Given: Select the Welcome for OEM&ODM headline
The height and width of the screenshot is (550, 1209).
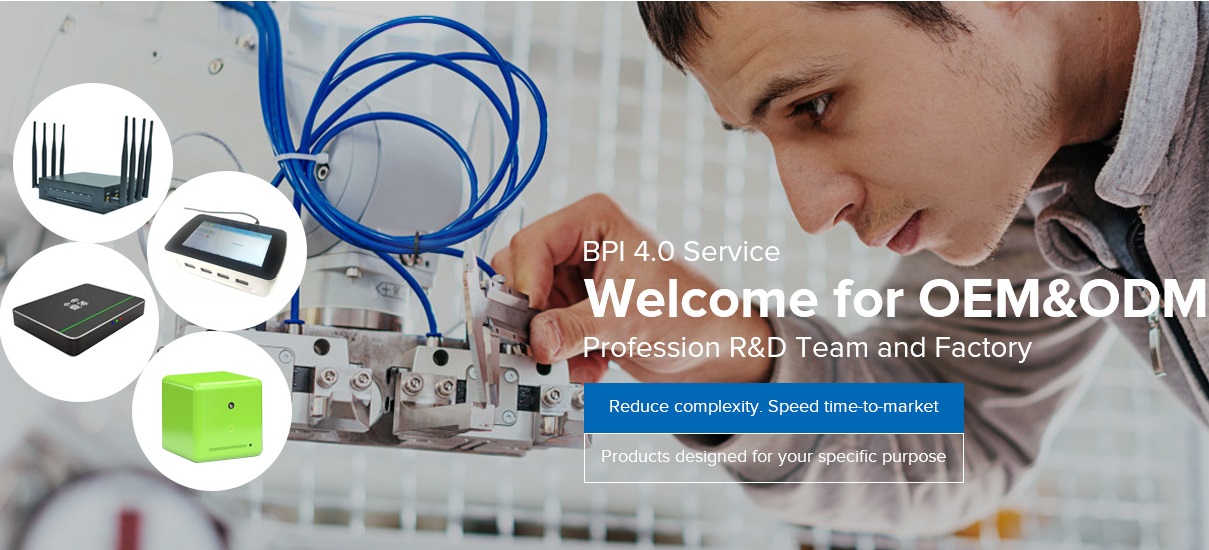Looking at the screenshot, I should pyautogui.click(x=895, y=297).
